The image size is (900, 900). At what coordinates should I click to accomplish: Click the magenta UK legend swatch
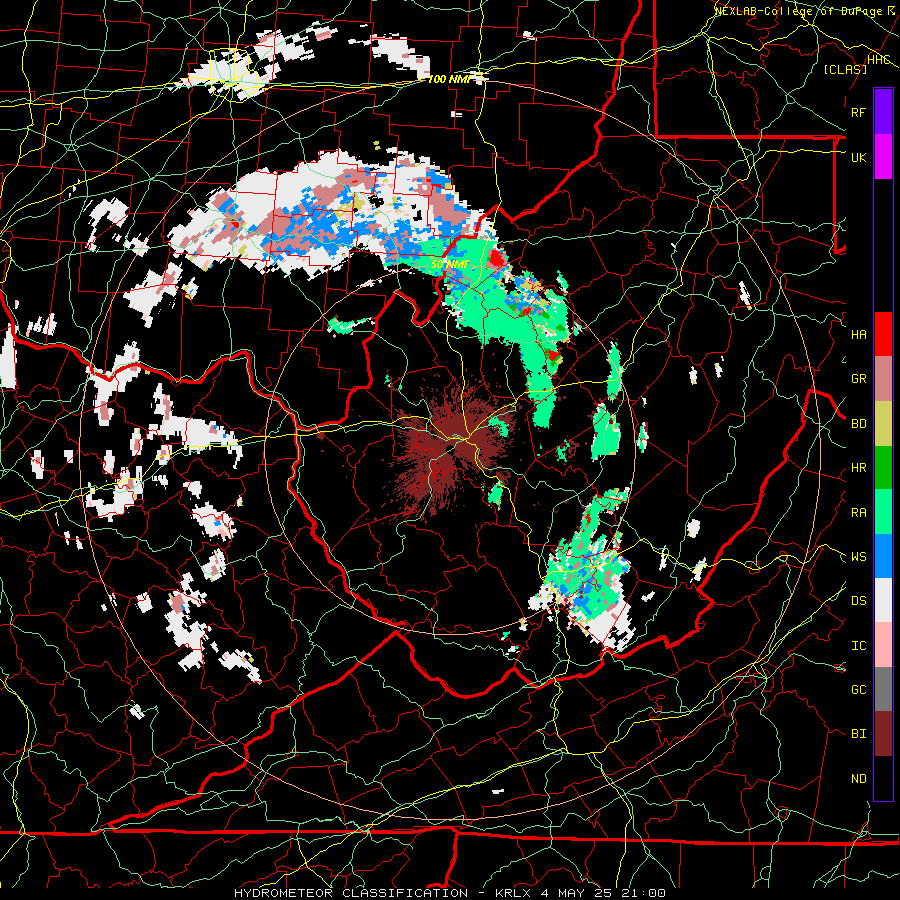click(883, 157)
